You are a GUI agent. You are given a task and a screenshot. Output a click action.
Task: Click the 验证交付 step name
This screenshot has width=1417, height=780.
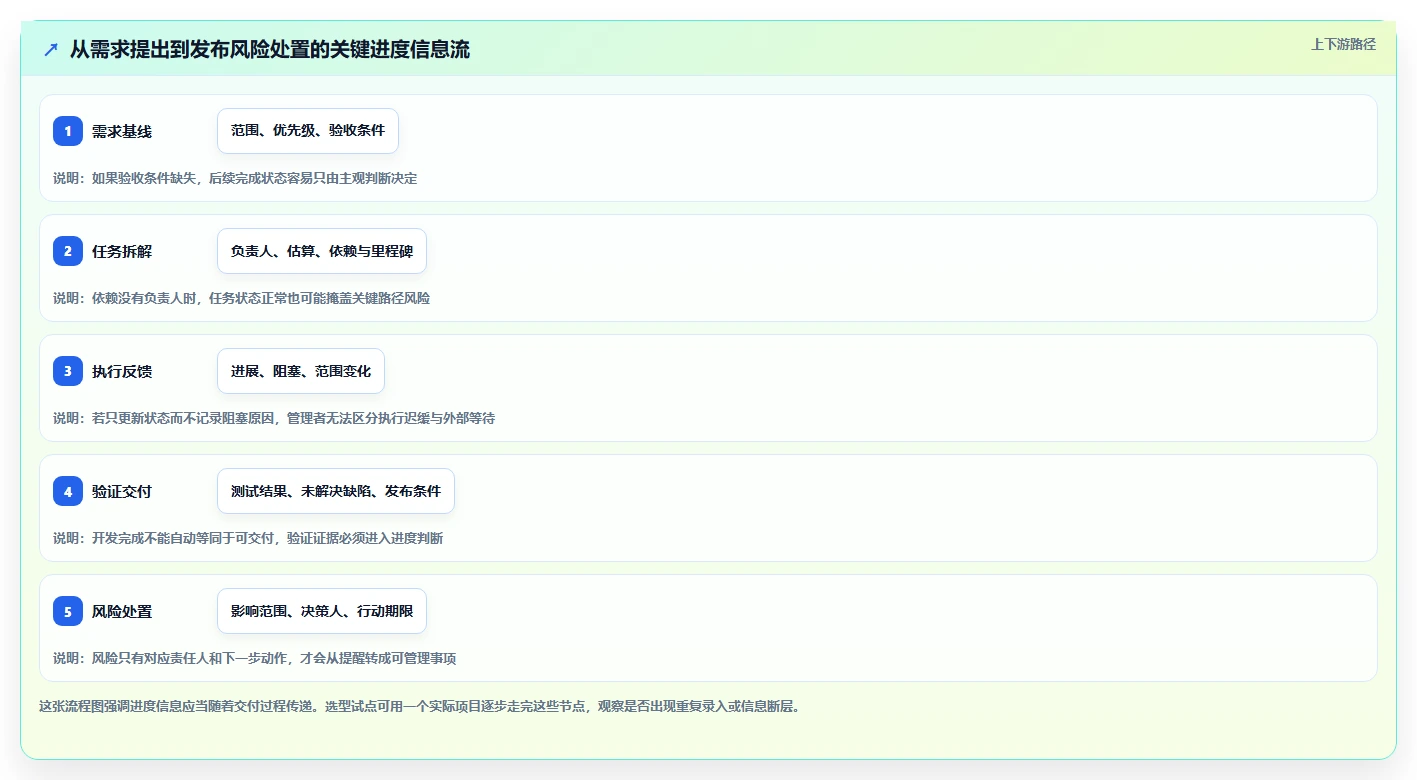122,491
